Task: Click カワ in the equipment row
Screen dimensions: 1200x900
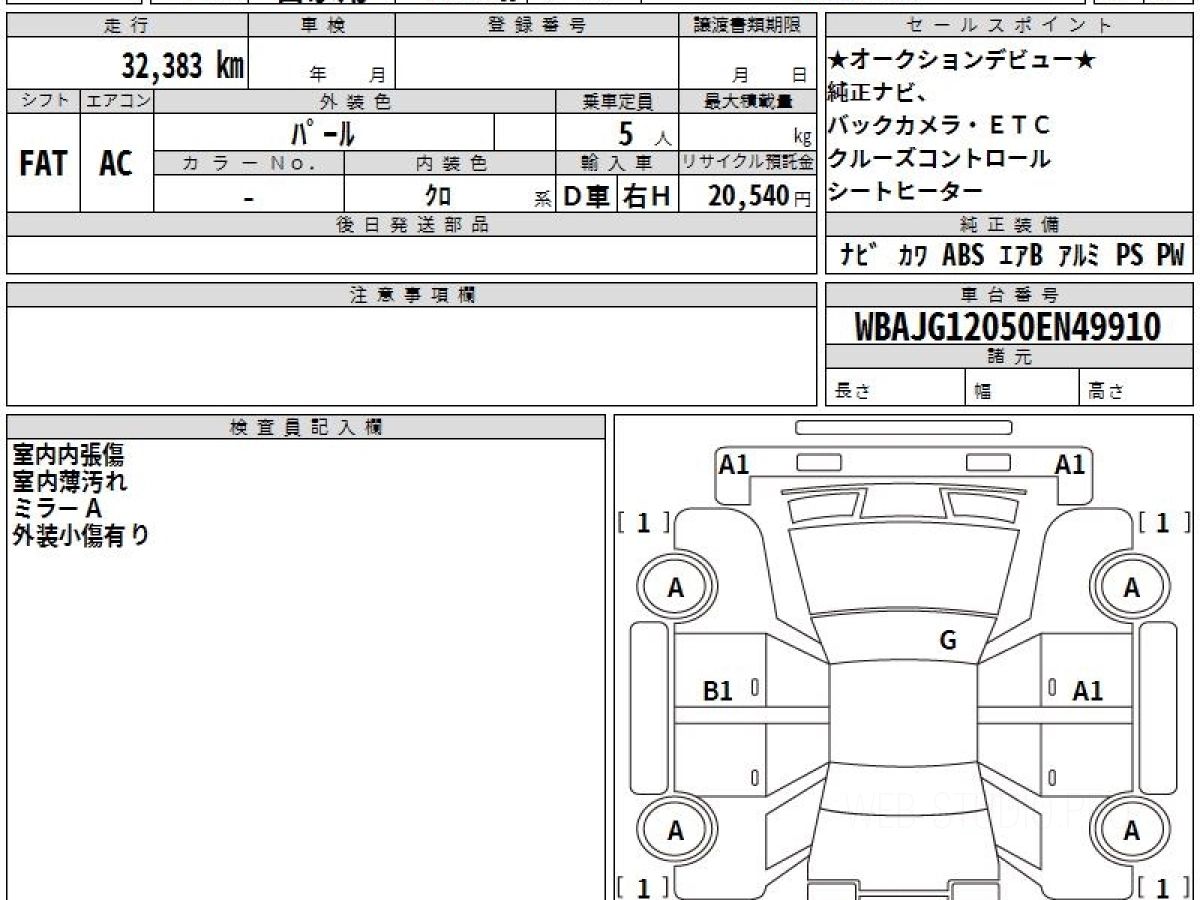Action: [912, 256]
